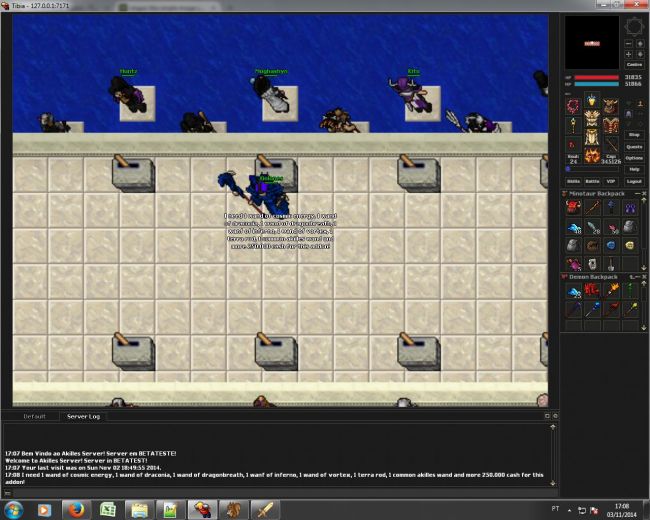Viewport: 650px width, 520px height.
Task: Toggle the stand-while-fighting mode icon
Action: coord(640,103)
